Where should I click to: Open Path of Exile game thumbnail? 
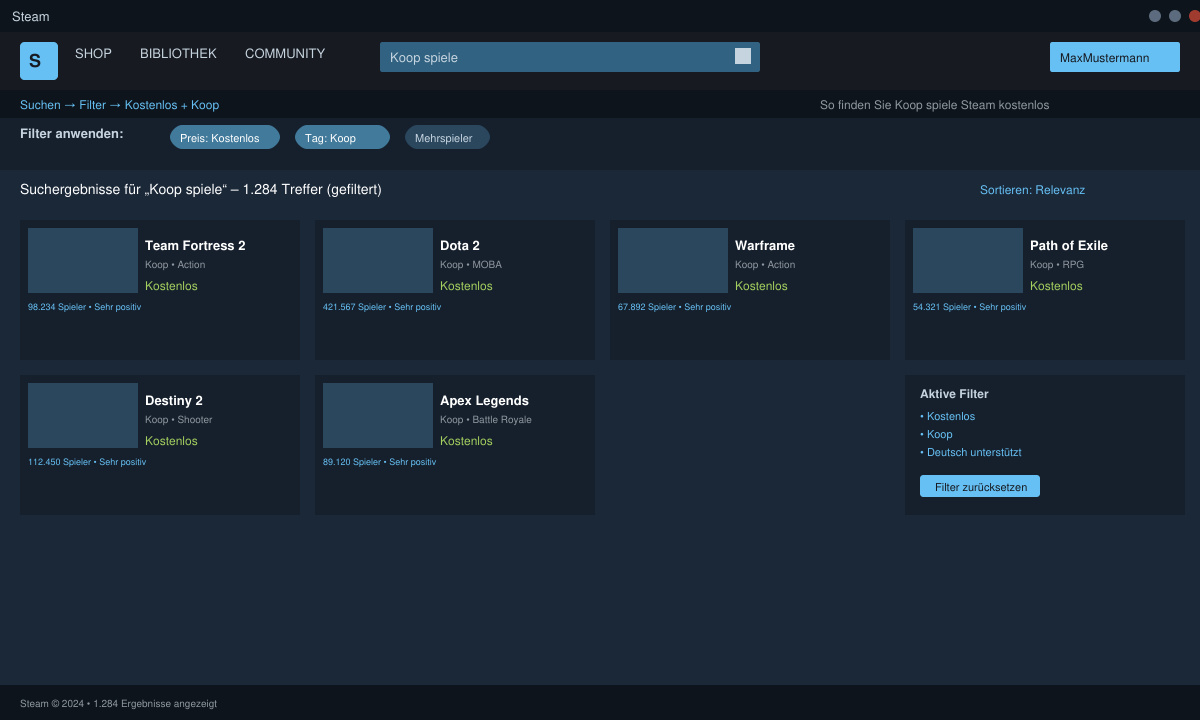[x=968, y=260]
